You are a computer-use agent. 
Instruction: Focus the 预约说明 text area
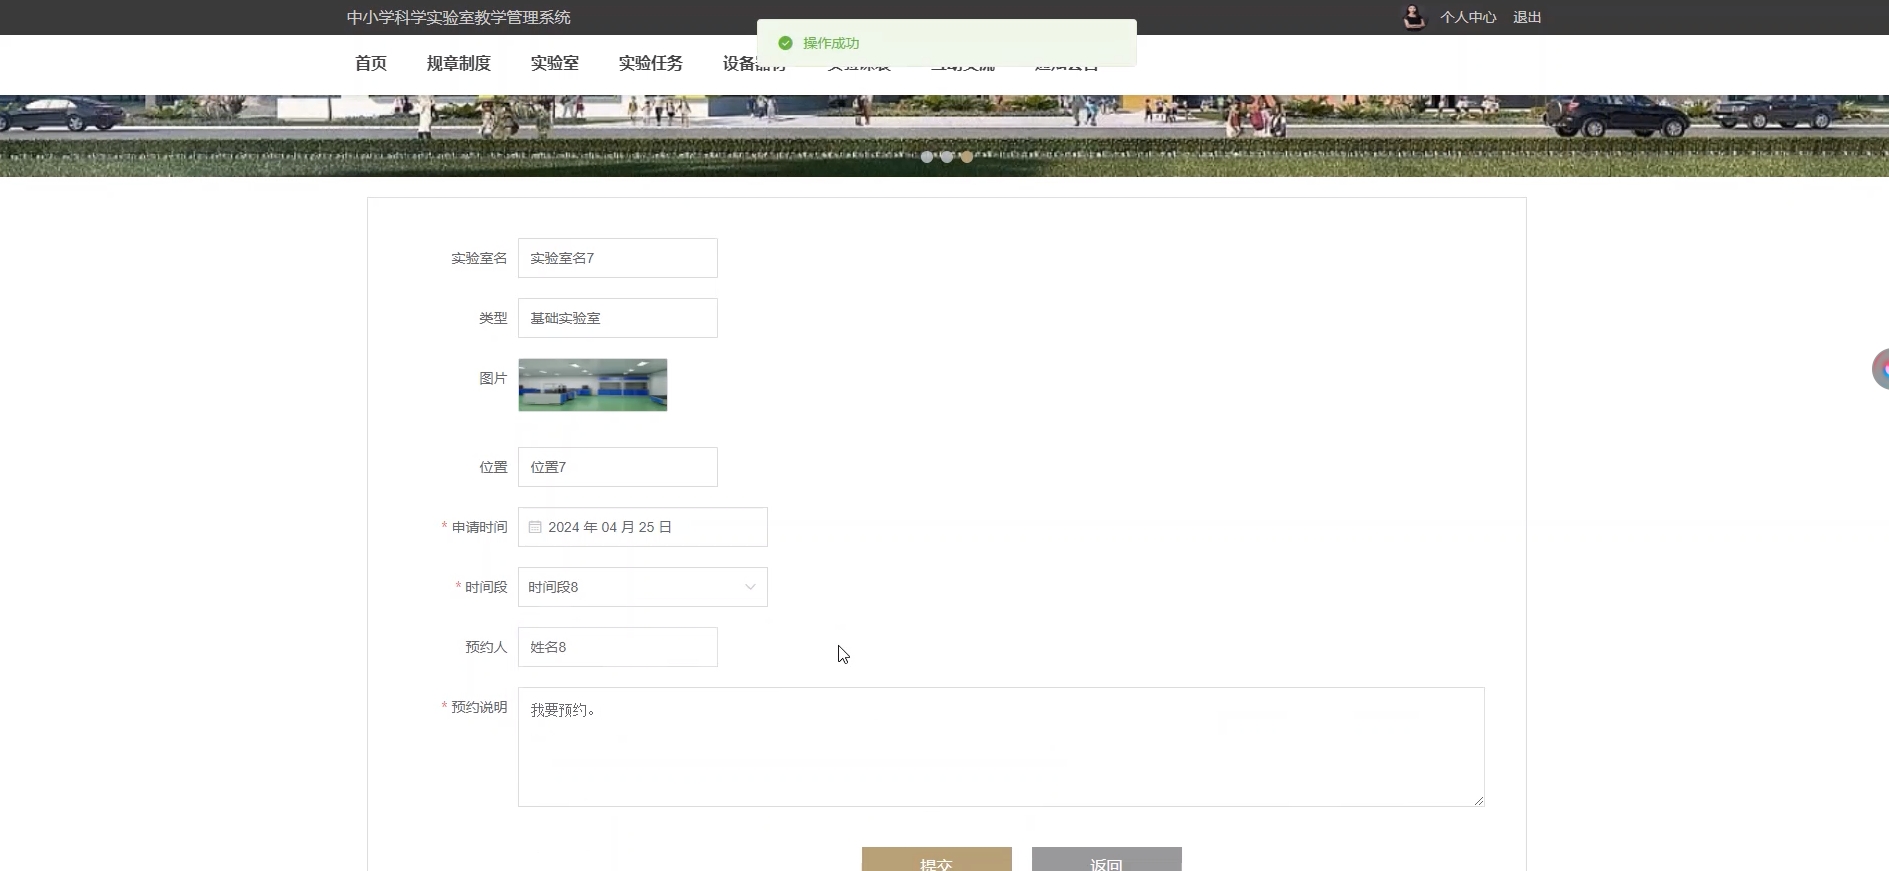click(1000, 747)
